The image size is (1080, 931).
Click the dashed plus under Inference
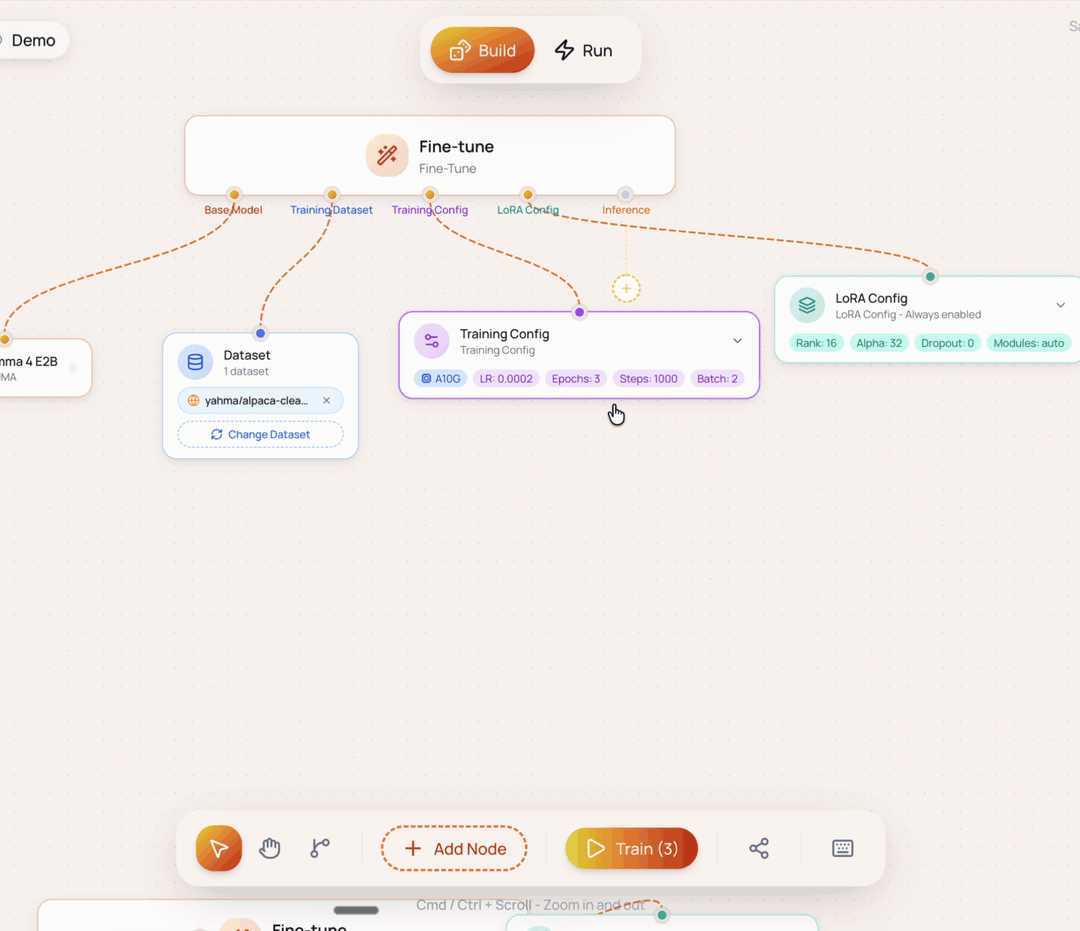pos(626,289)
